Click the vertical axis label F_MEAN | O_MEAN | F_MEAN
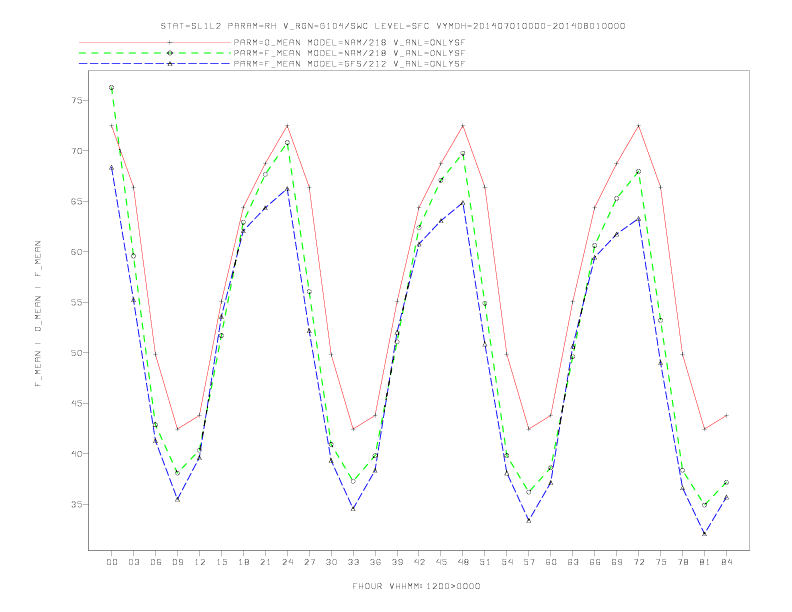 pos(38,314)
